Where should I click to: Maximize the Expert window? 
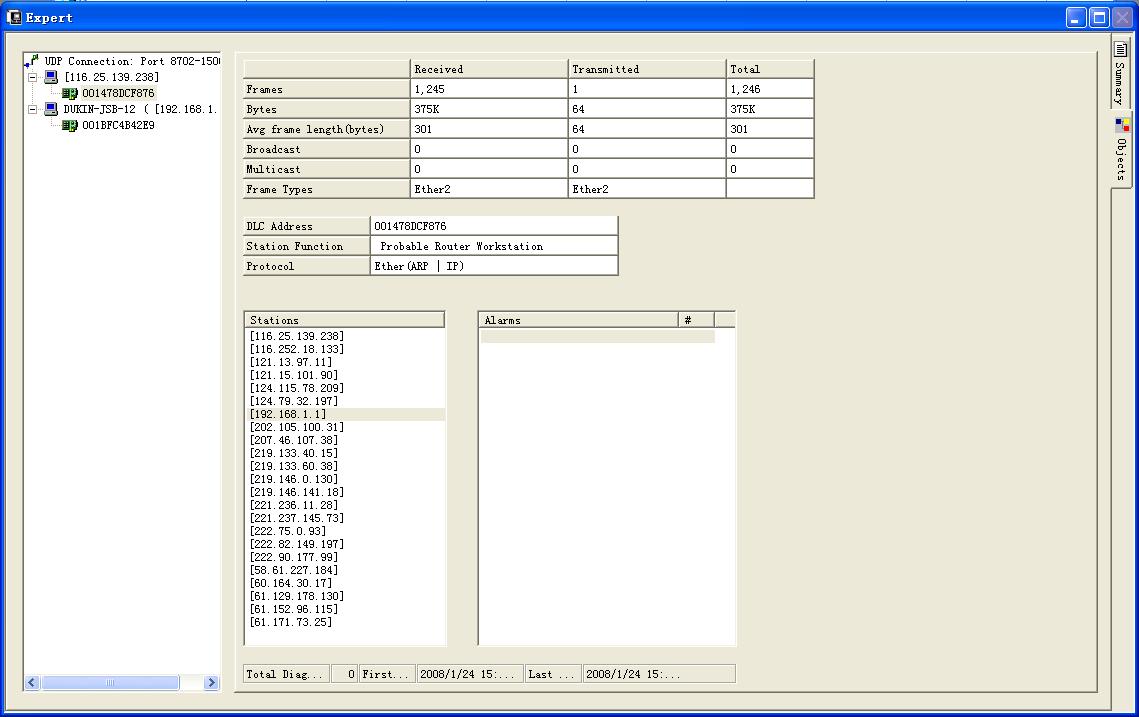coord(1098,17)
